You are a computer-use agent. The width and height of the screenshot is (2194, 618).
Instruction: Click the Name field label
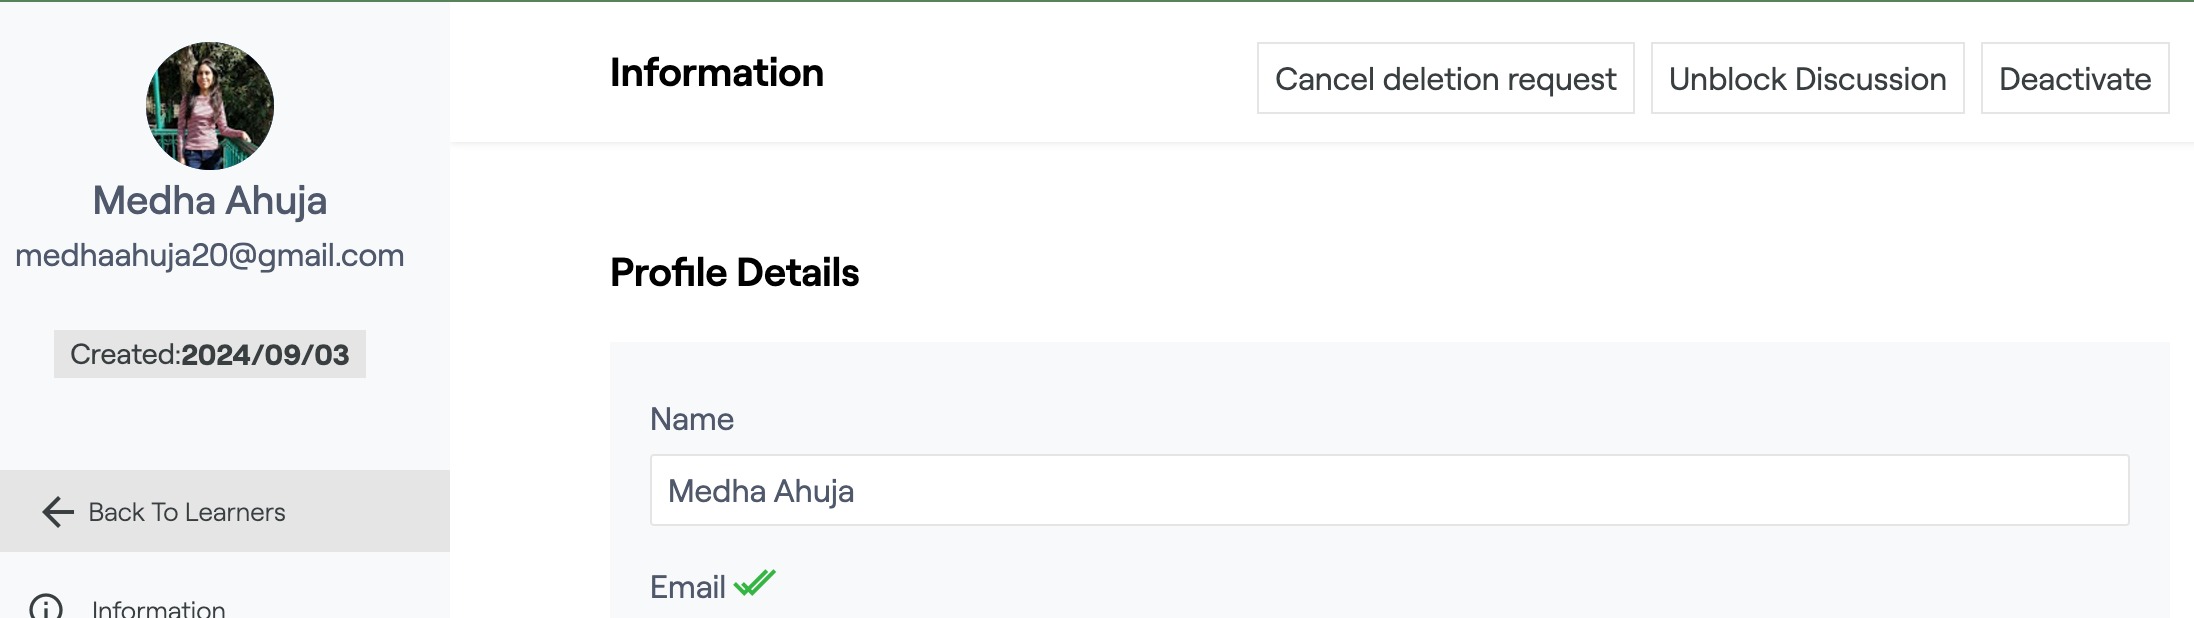click(x=692, y=420)
